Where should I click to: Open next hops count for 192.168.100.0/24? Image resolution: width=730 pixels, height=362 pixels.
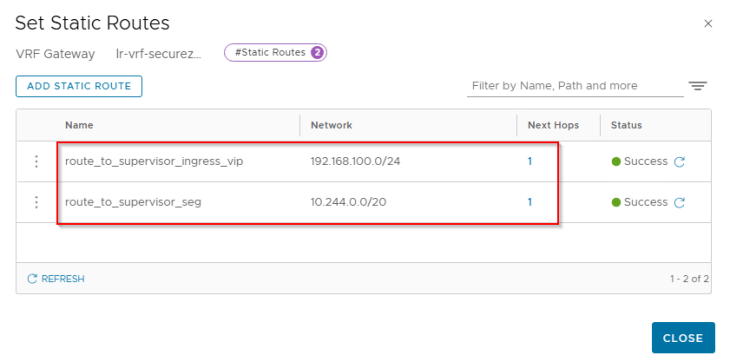pos(529,161)
